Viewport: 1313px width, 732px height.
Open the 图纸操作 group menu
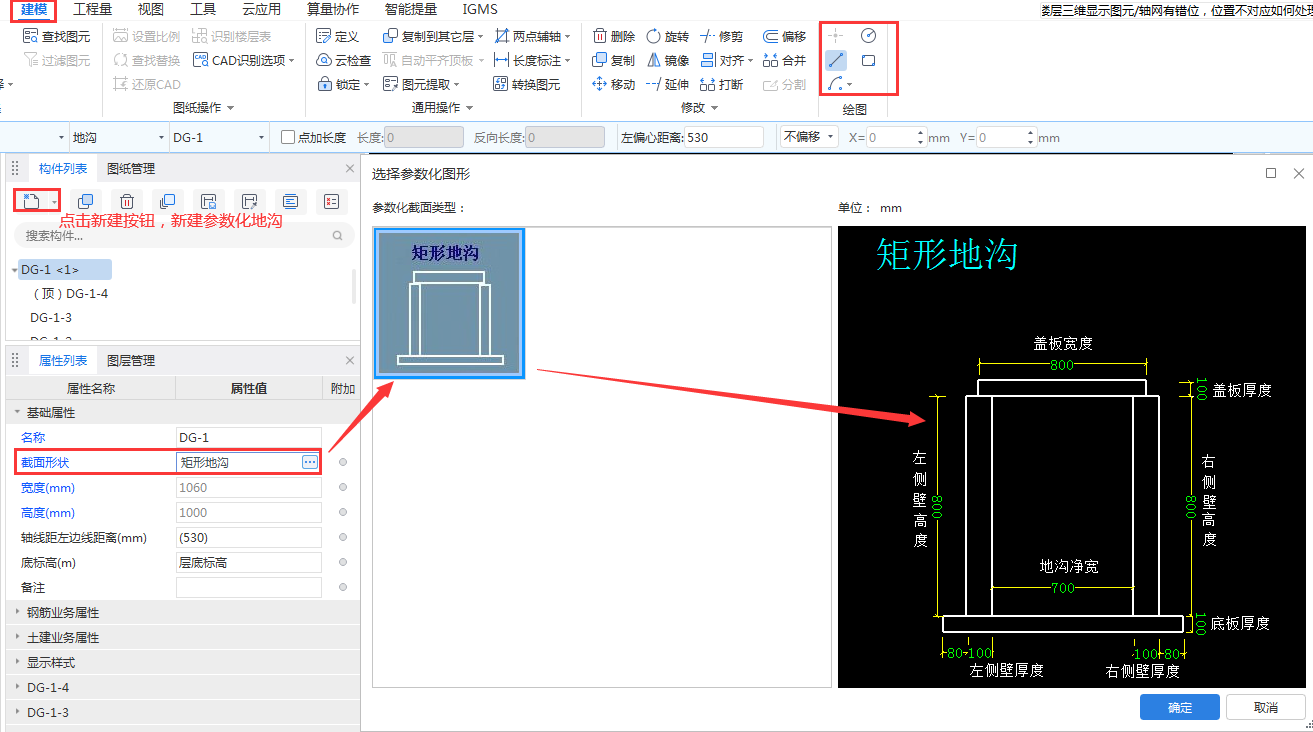(203, 107)
